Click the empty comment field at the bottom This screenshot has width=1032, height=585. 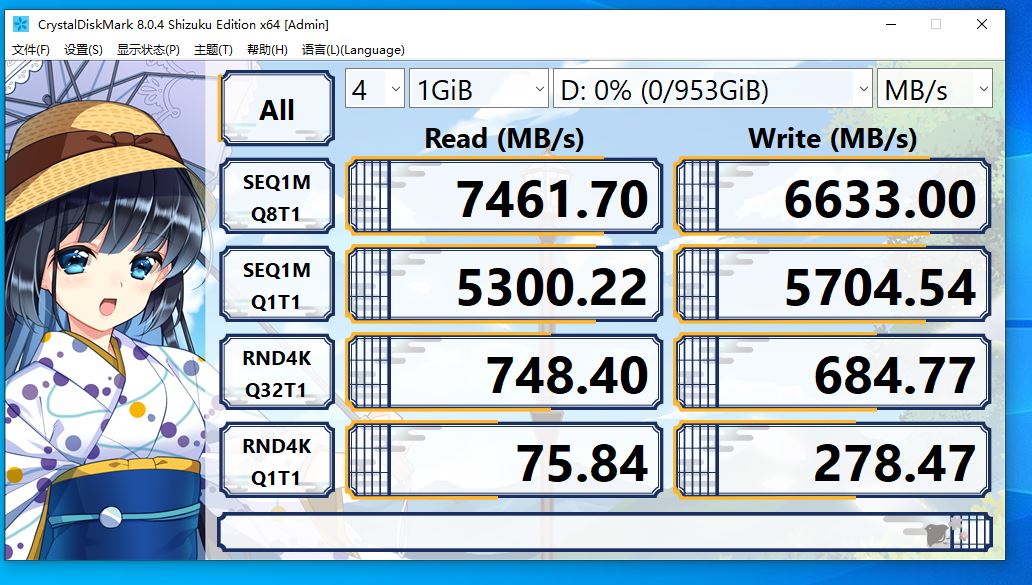pyautogui.click(x=604, y=532)
